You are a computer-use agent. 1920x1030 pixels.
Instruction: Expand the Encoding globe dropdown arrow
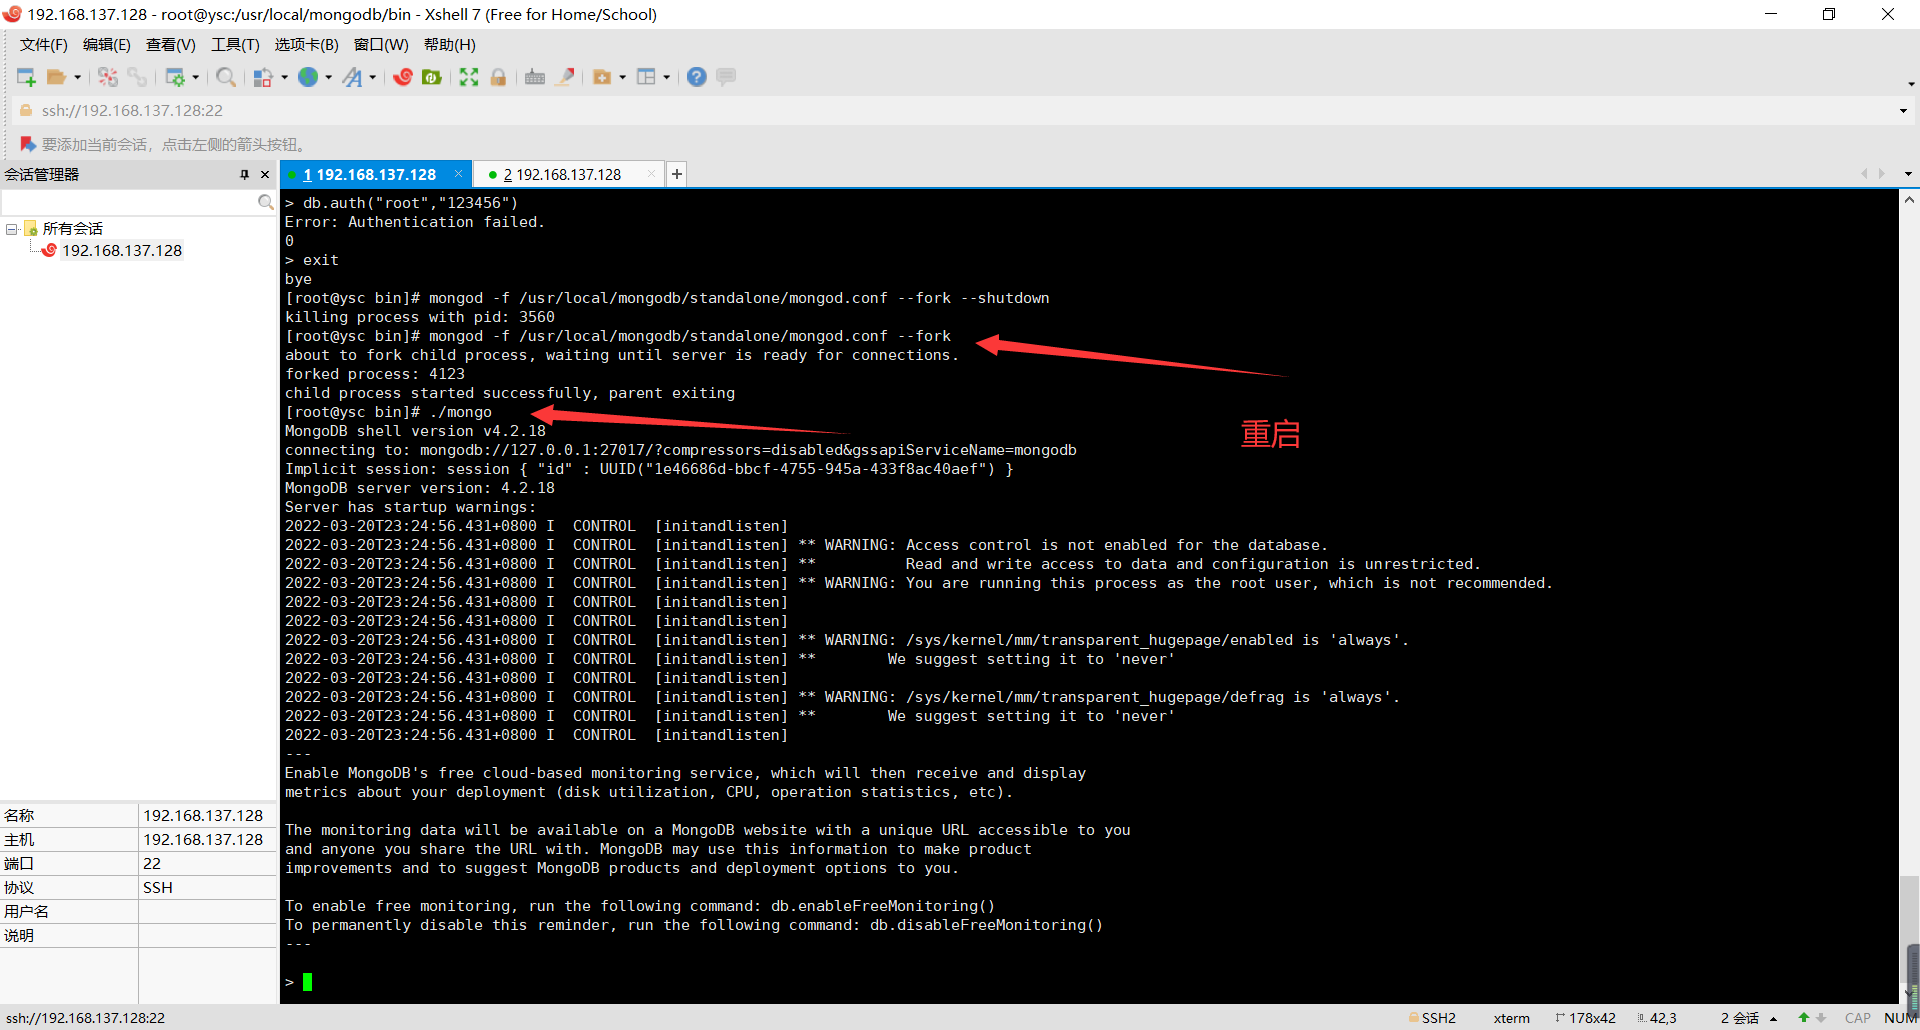(328, 77)
